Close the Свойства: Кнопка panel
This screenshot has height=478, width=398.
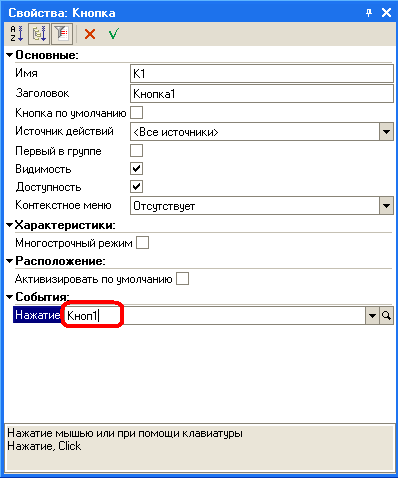[x=386, y=13]
